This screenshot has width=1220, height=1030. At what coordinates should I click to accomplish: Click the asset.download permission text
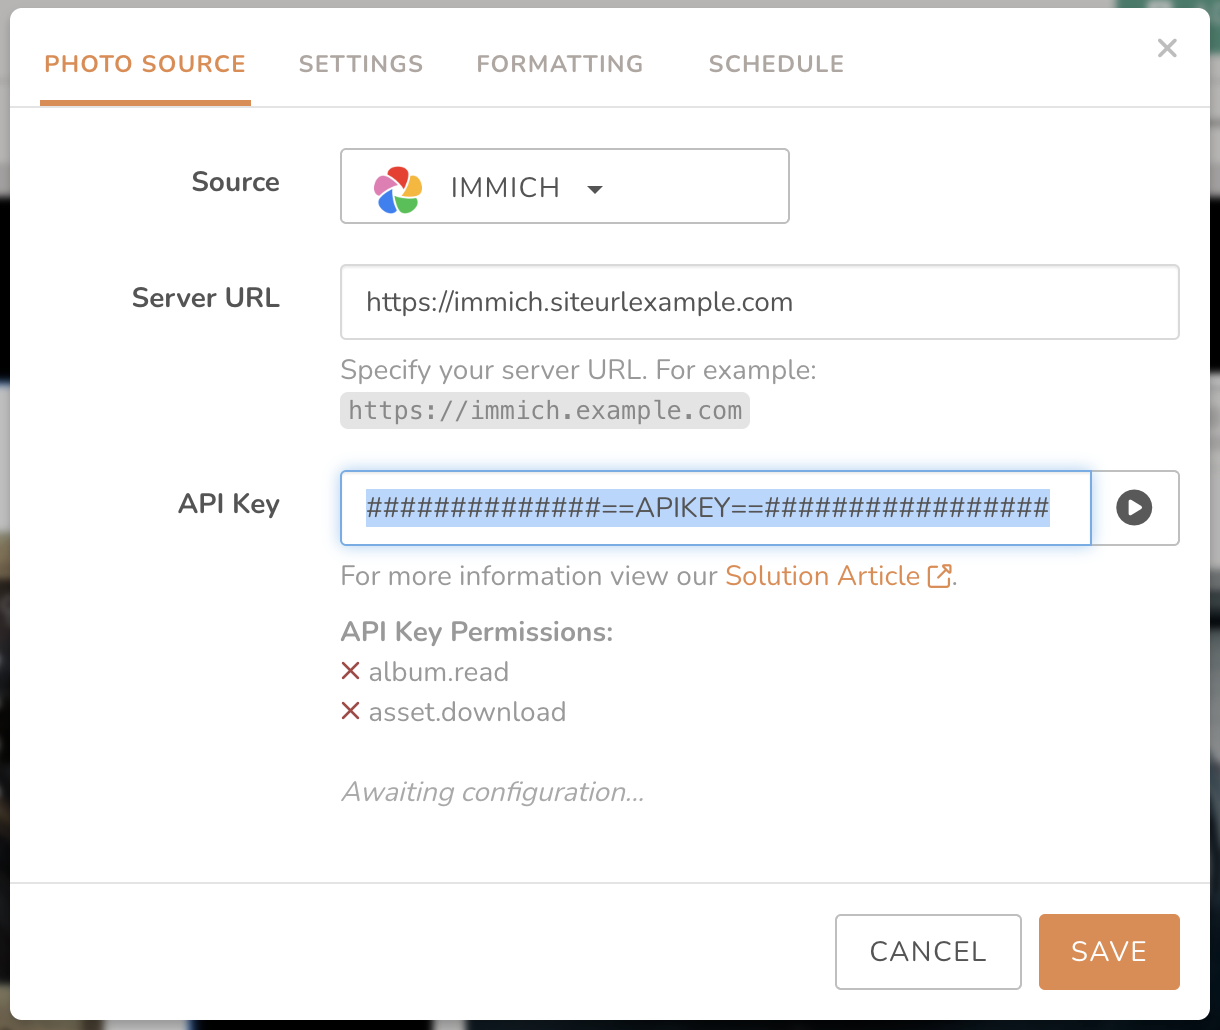(x=467, y=712)
